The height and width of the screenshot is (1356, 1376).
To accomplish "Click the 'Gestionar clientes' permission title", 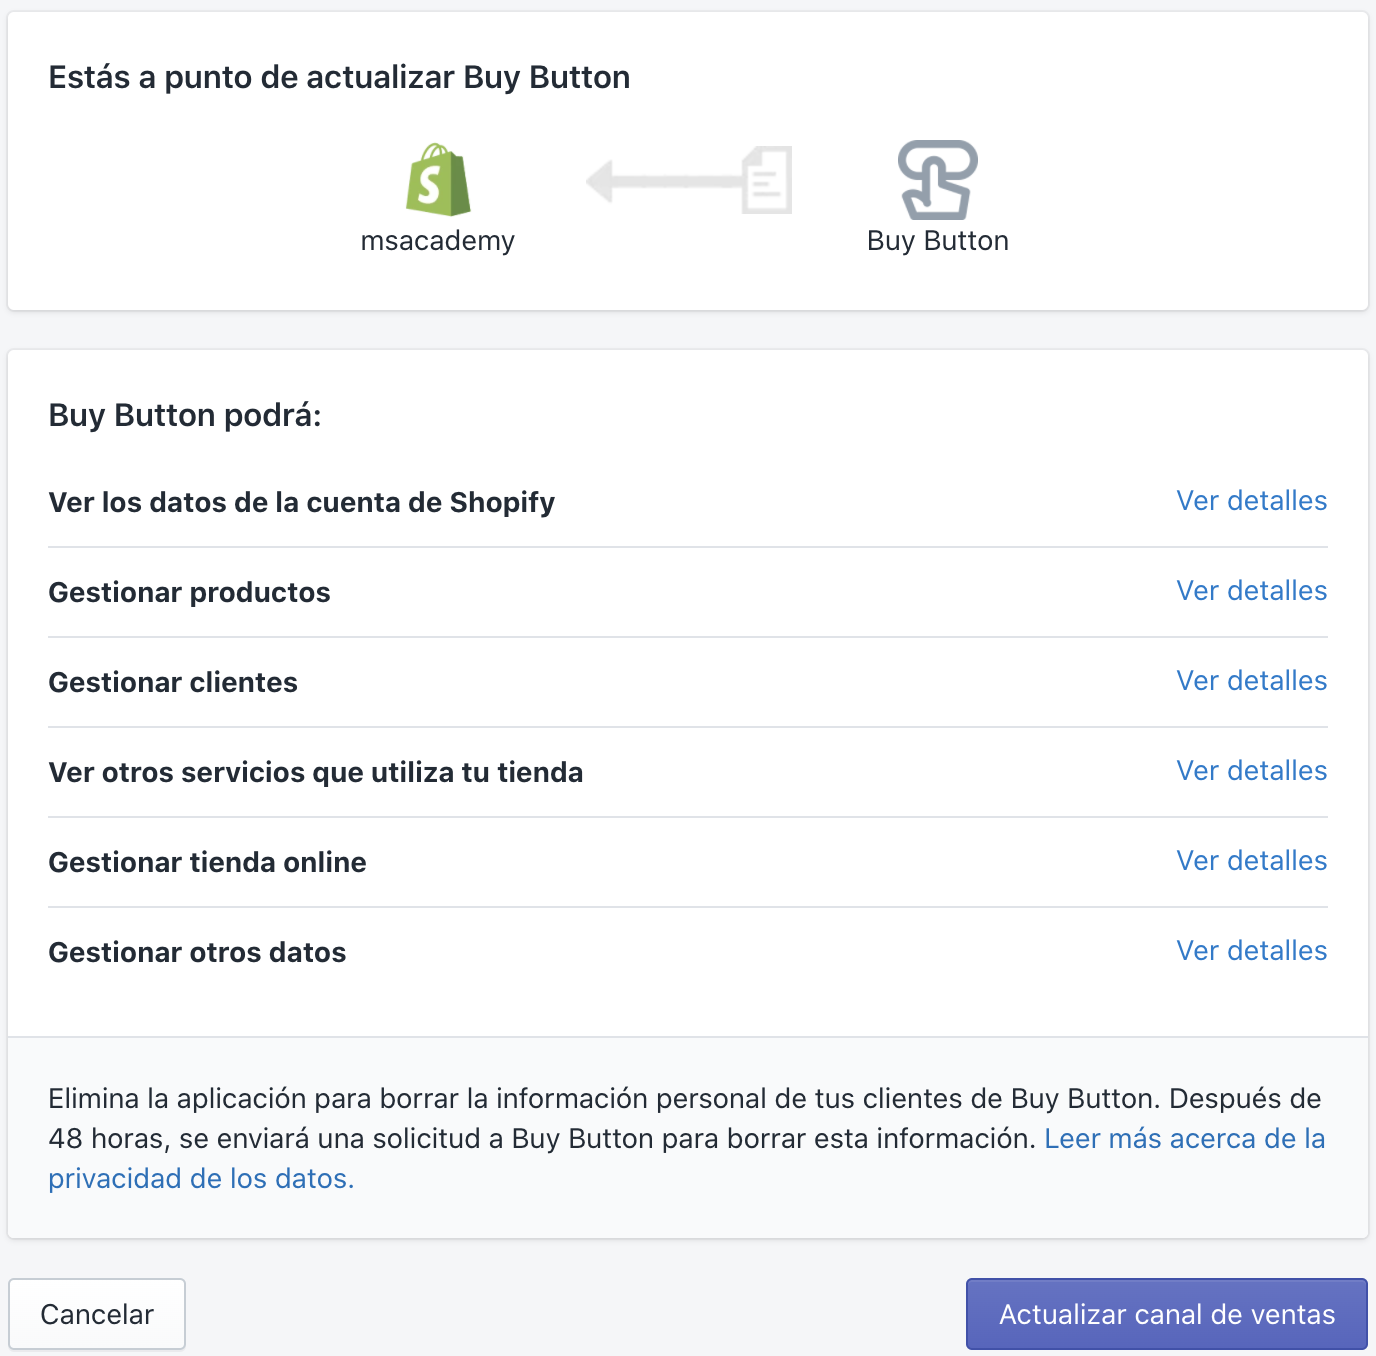I will tap(173, 682).
